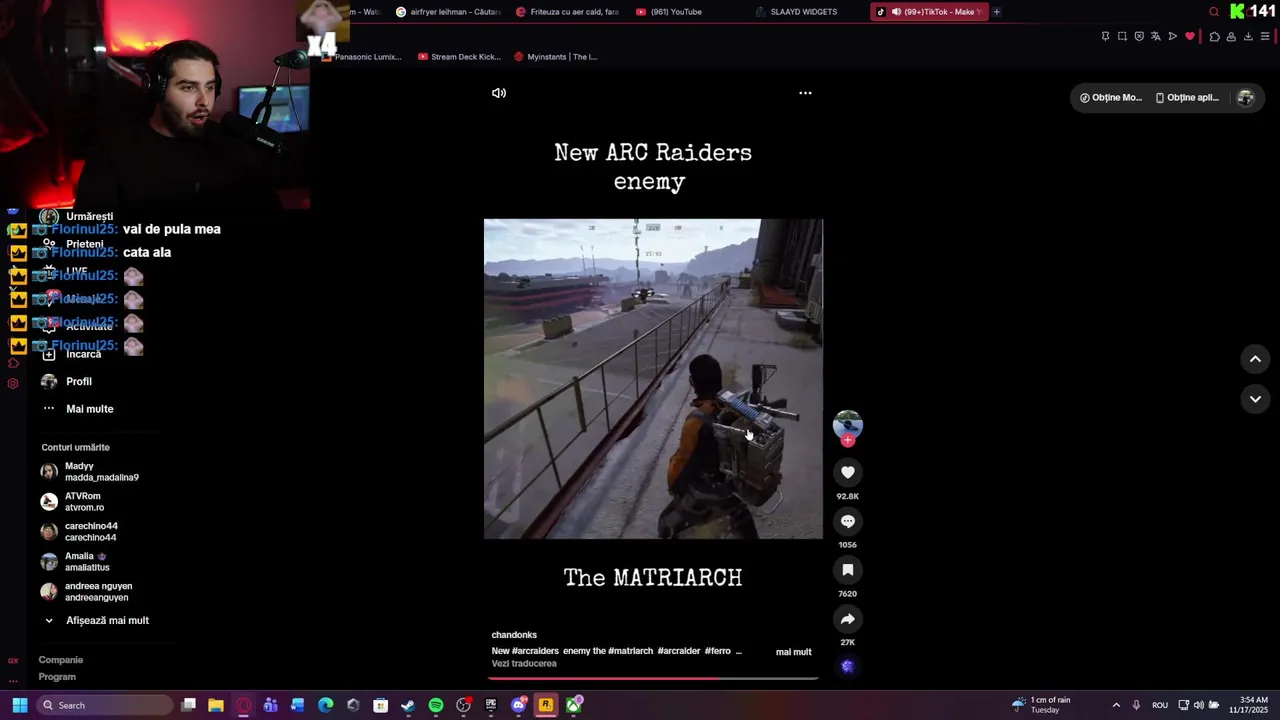Show hidden system tray icons

[x=1116, y=705]
